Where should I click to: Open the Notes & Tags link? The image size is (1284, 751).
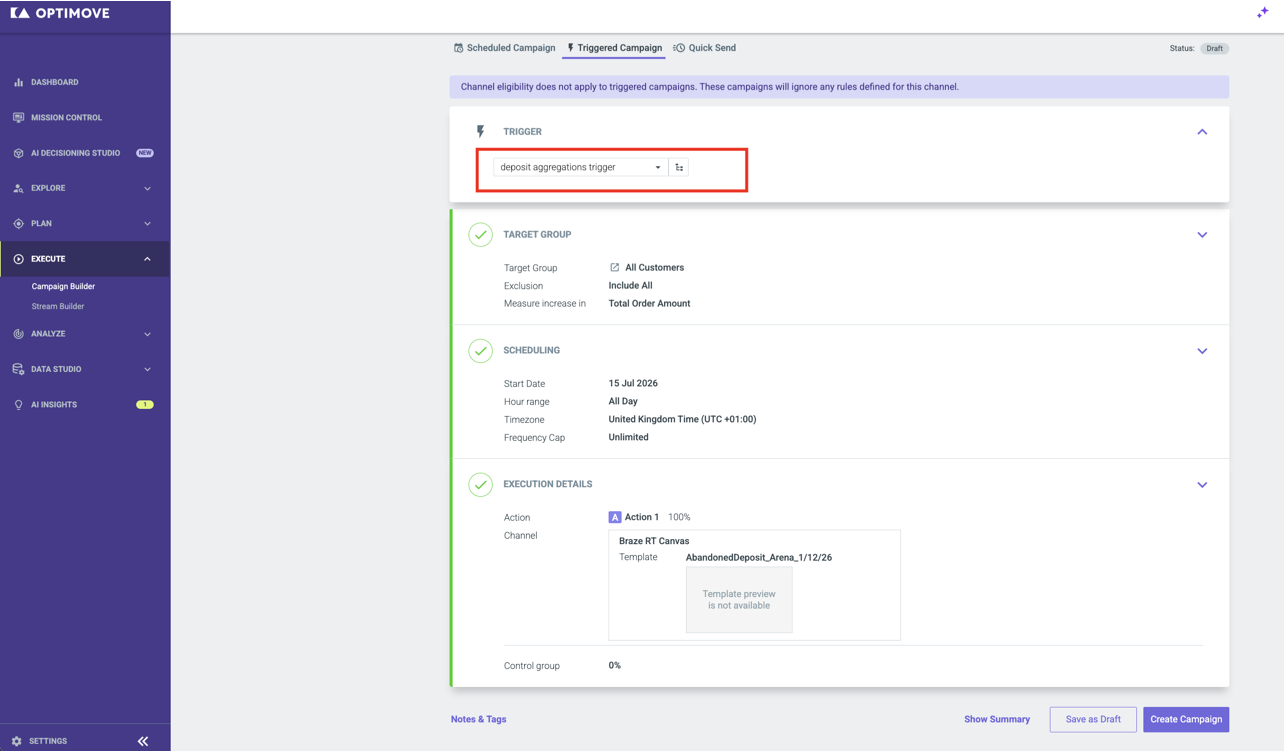478,719
